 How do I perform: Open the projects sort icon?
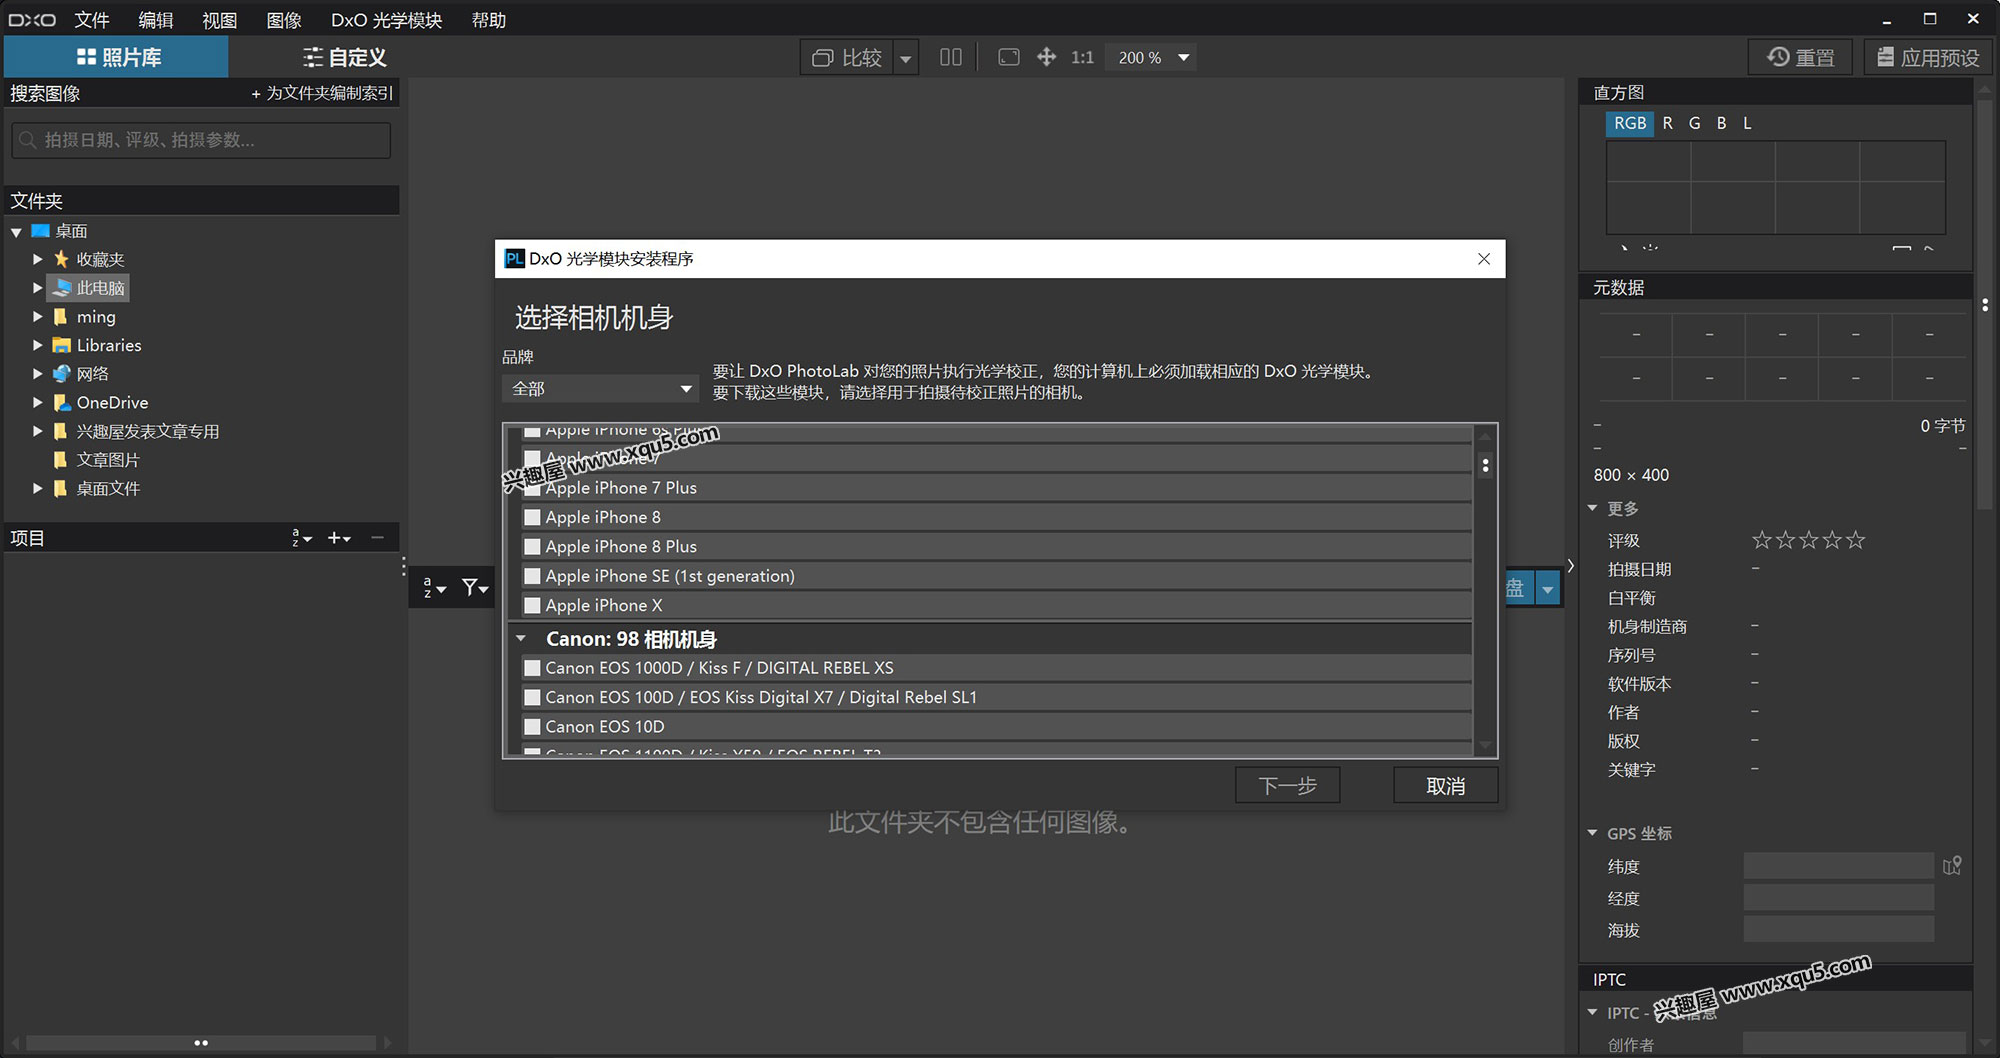tap(301, 538)
